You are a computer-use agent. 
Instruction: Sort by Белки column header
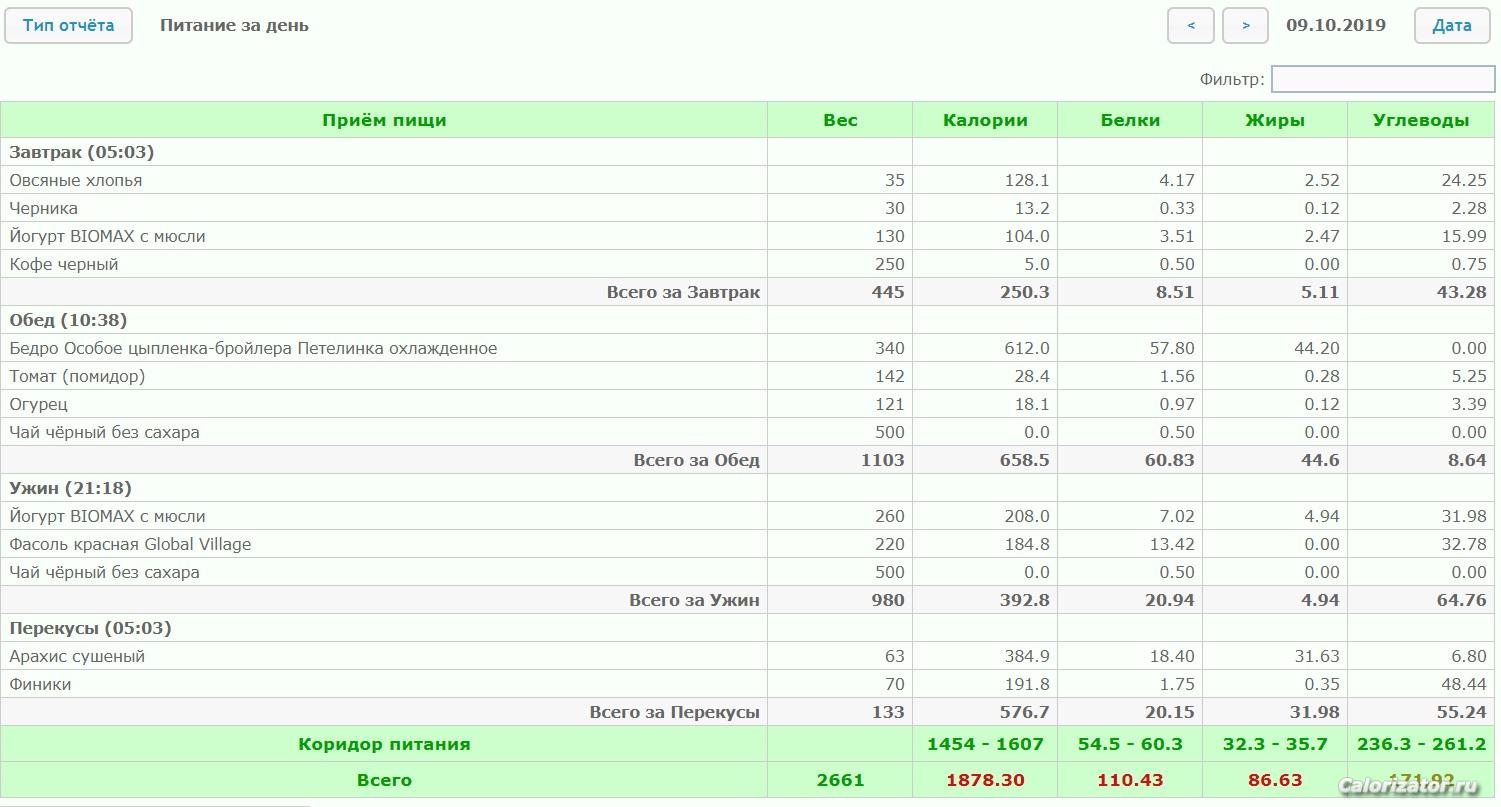[1130, 120]
